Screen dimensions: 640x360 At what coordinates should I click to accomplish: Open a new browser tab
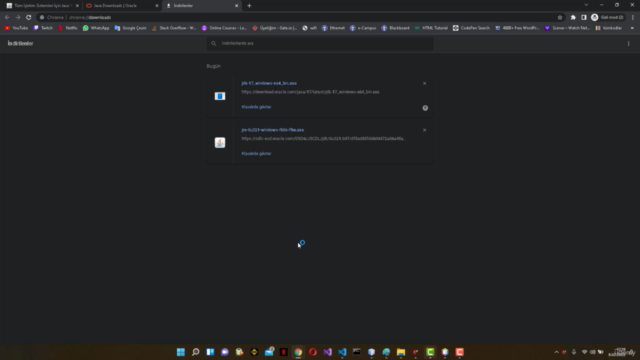(x=249, y=6)
